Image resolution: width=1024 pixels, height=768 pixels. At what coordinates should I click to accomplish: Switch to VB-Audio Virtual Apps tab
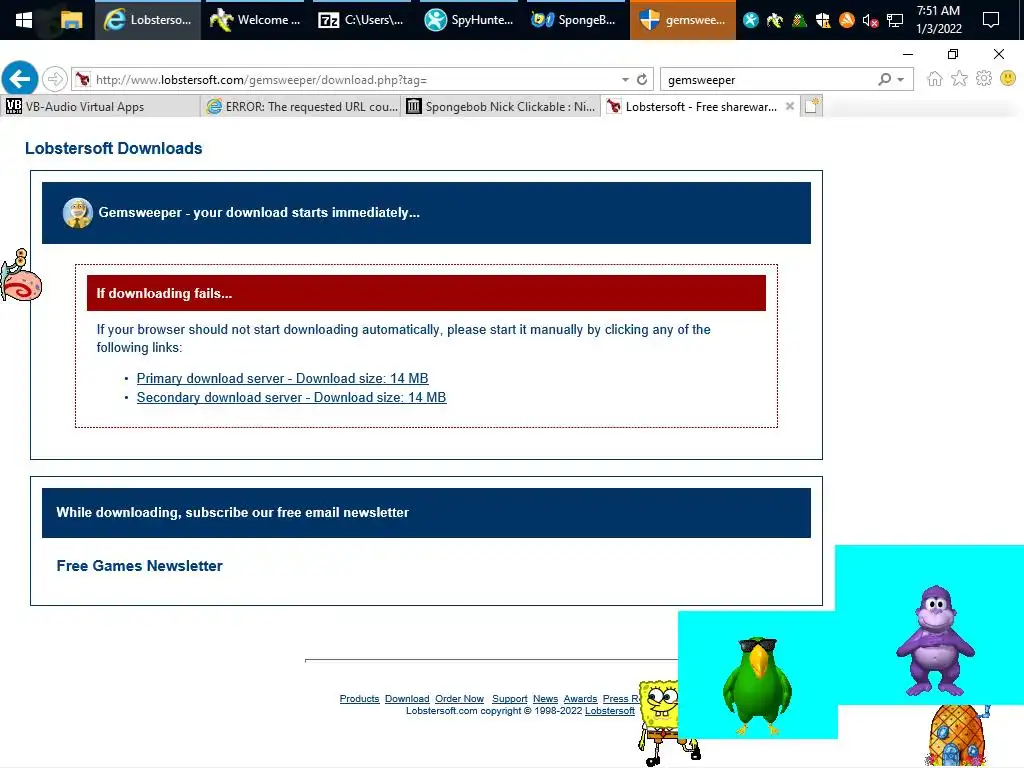(x=101, y=106)
